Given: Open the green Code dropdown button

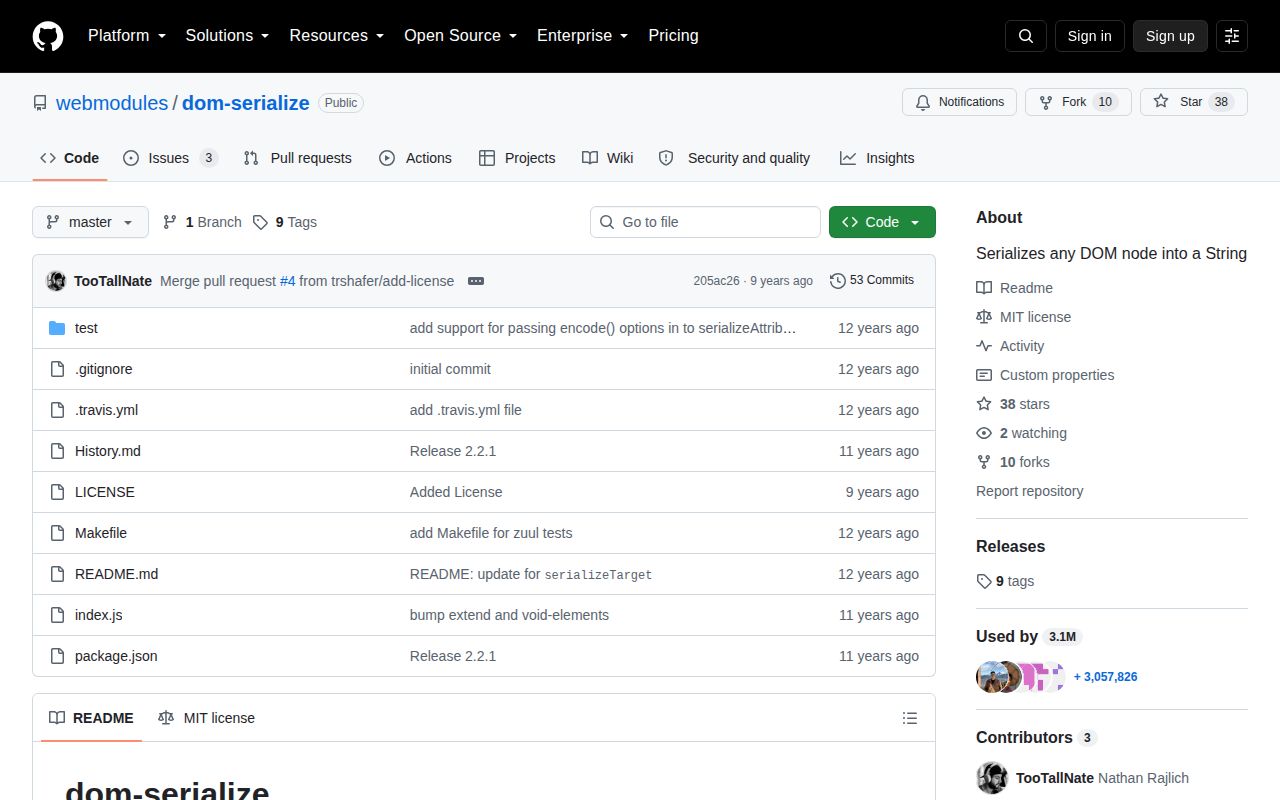Looking at the screenshot, I should (x=882, y=222).
